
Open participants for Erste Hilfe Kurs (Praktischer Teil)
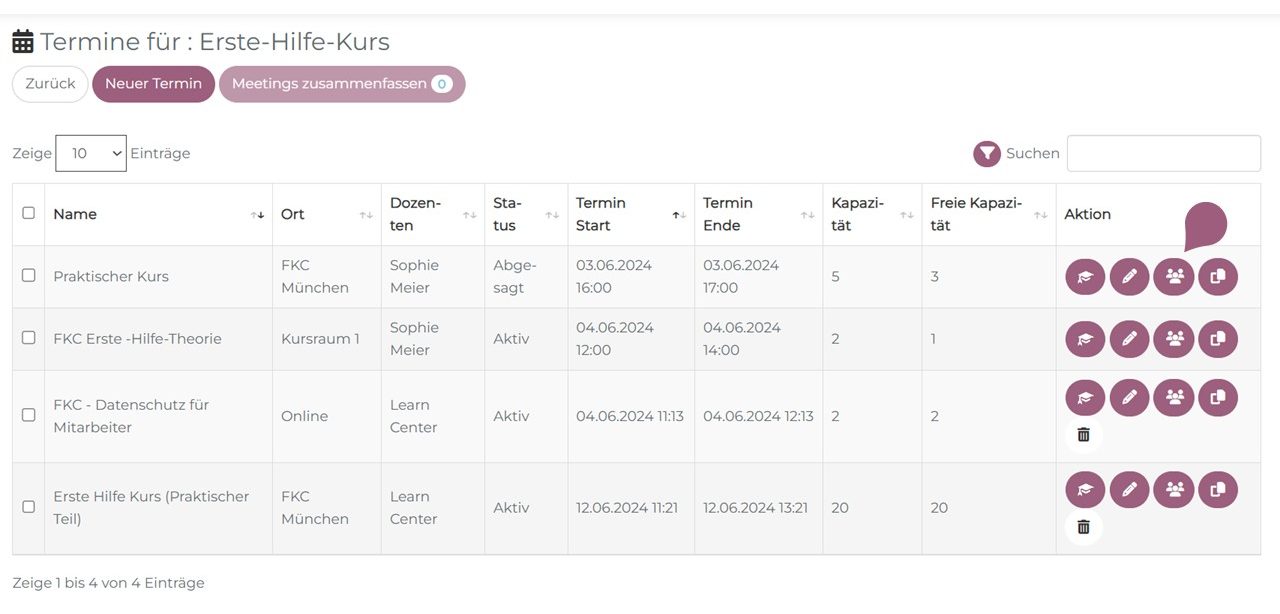tap(1173, 490)
